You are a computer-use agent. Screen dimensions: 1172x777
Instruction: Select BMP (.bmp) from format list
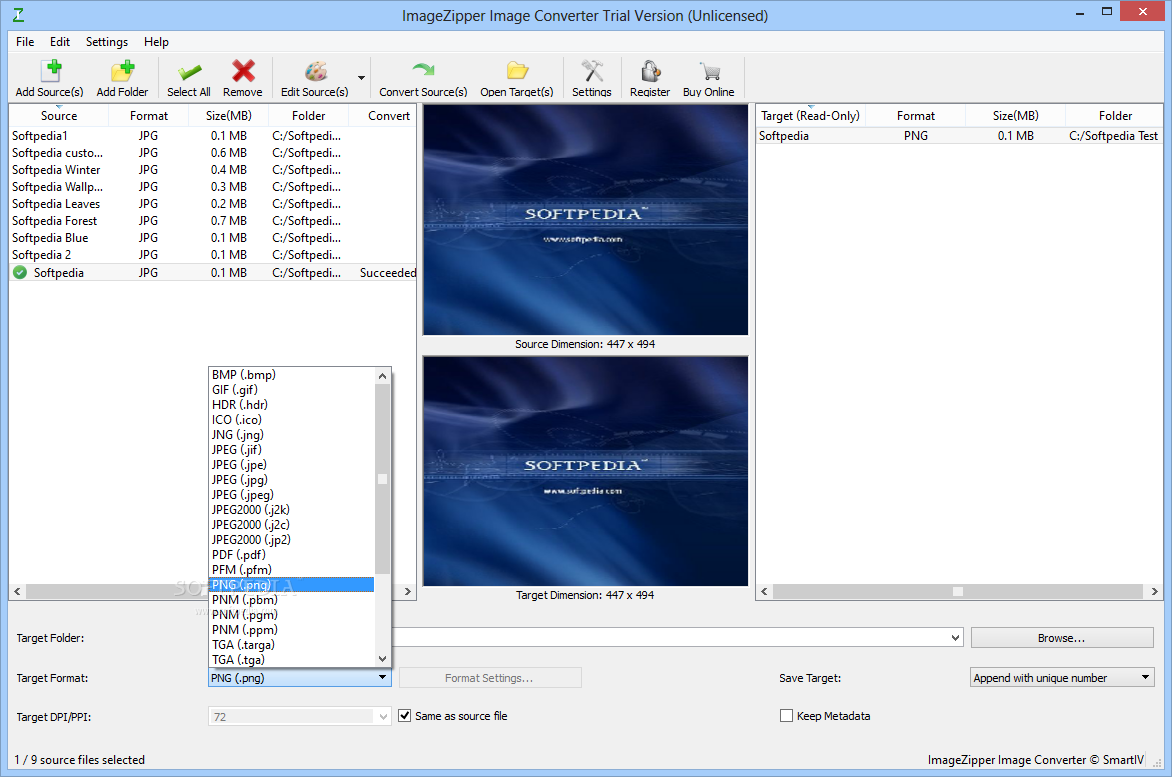(x=292, y=374)
